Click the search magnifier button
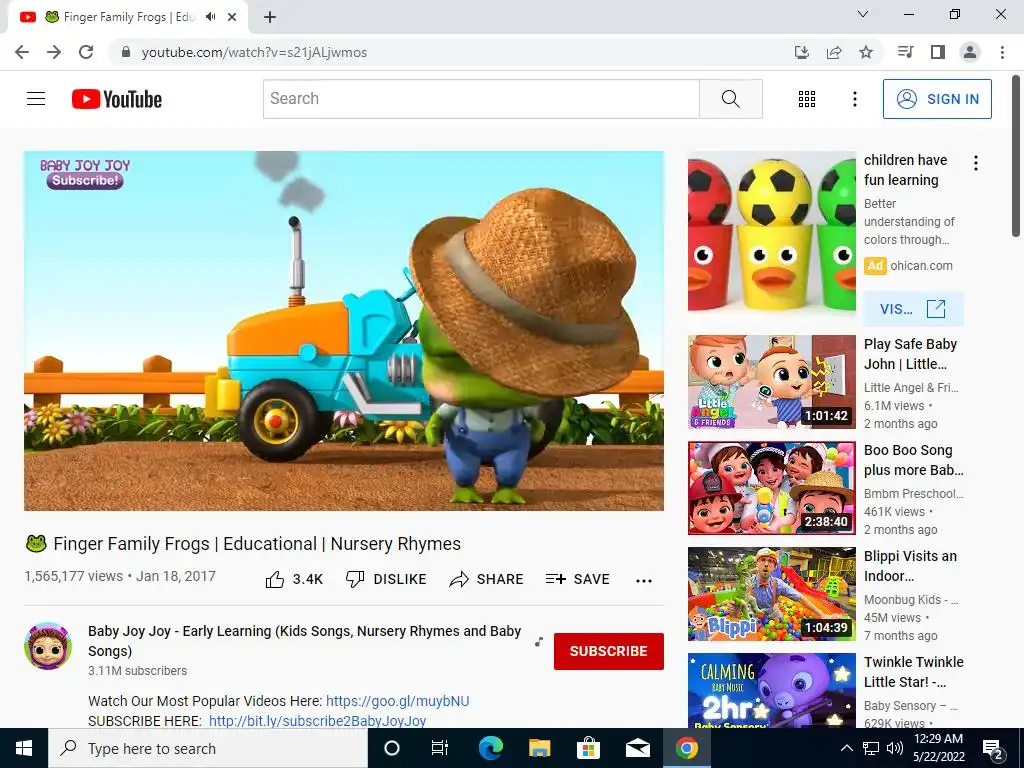Screen dimensions: 1024x768 [731, 99]
